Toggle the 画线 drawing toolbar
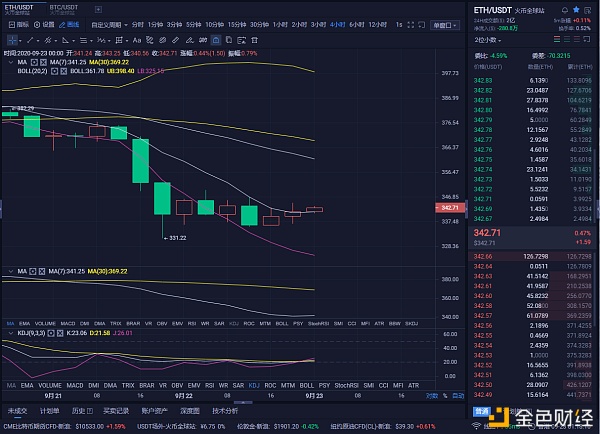 pos(69,25)
